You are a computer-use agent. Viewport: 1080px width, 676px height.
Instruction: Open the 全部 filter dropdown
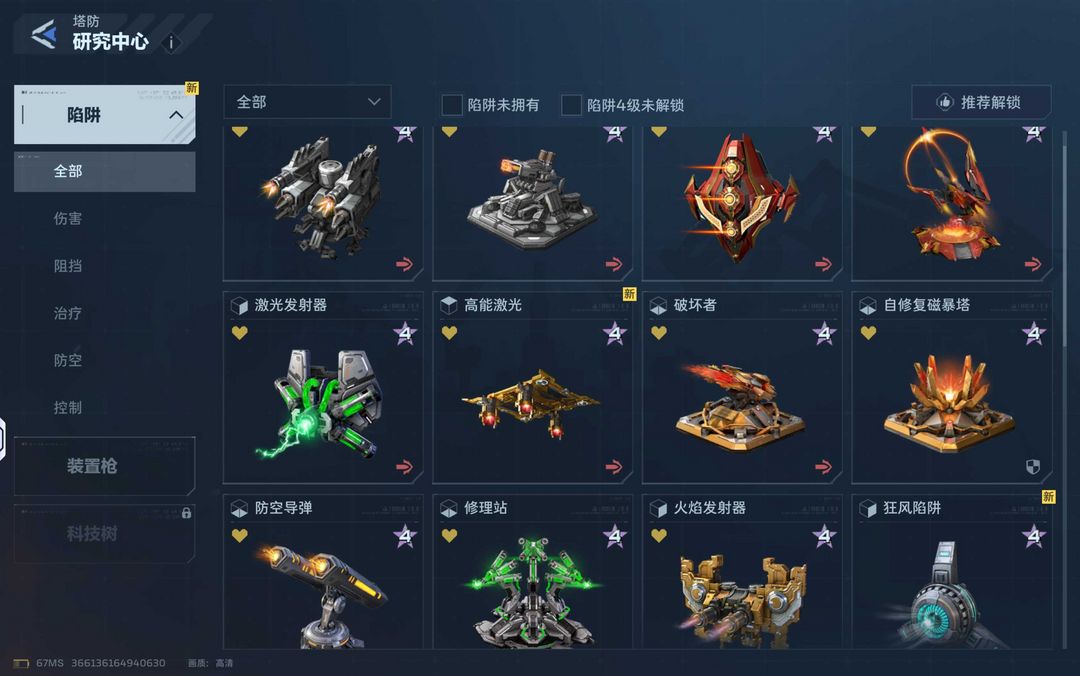pyautogui.click(x=307, y=102)
